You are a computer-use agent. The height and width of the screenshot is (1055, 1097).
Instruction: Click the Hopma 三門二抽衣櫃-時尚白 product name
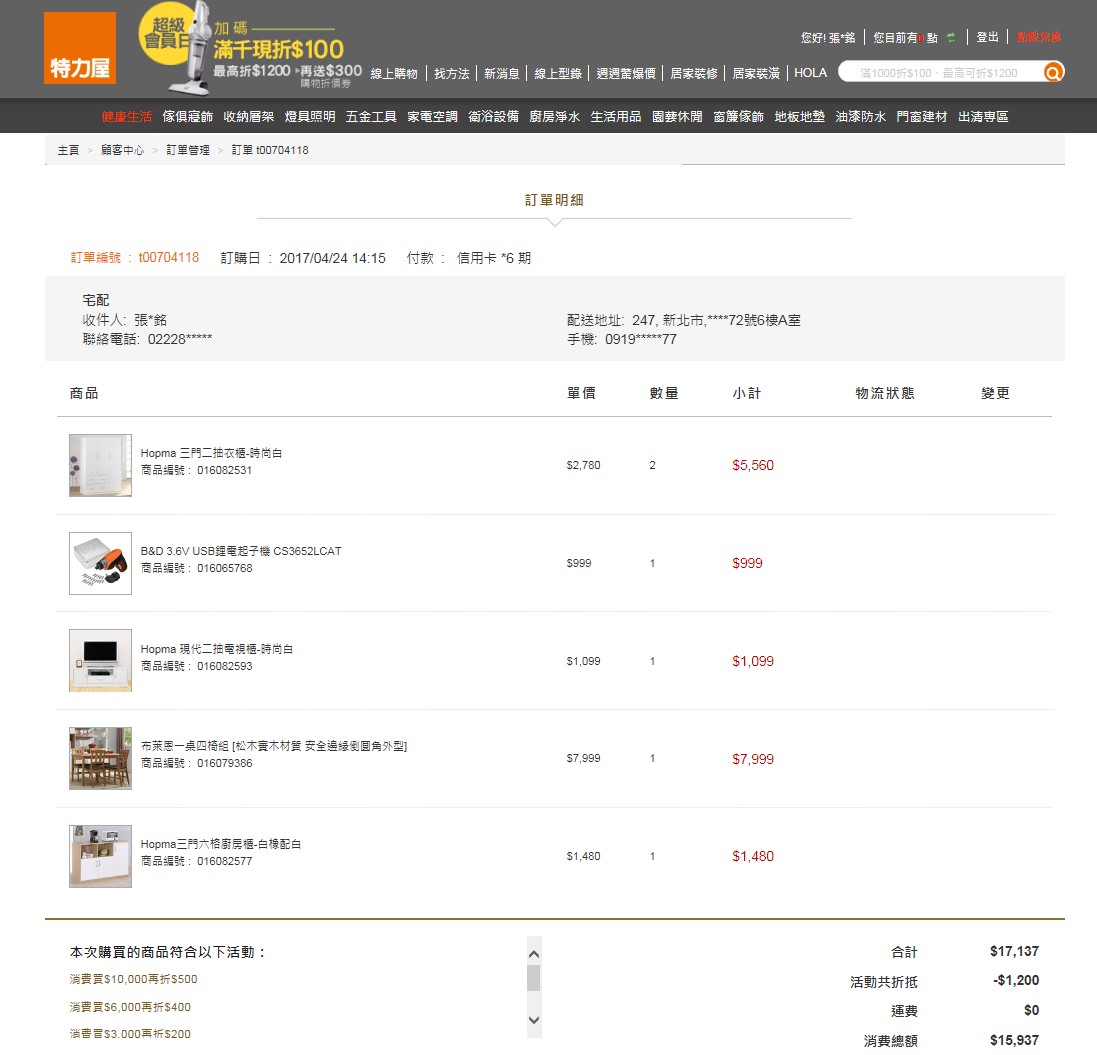(211, 453)
